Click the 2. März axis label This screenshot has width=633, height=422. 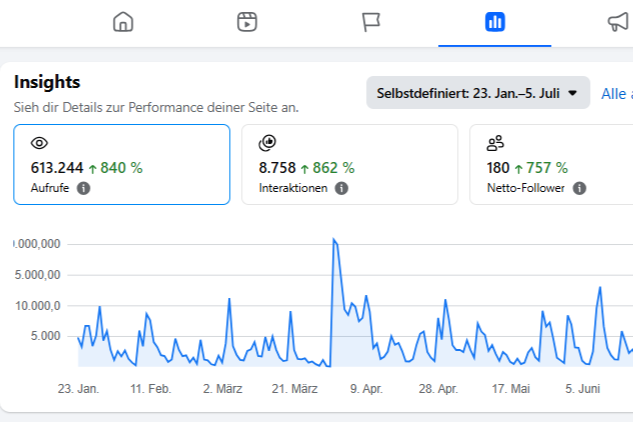click(222, 389)
